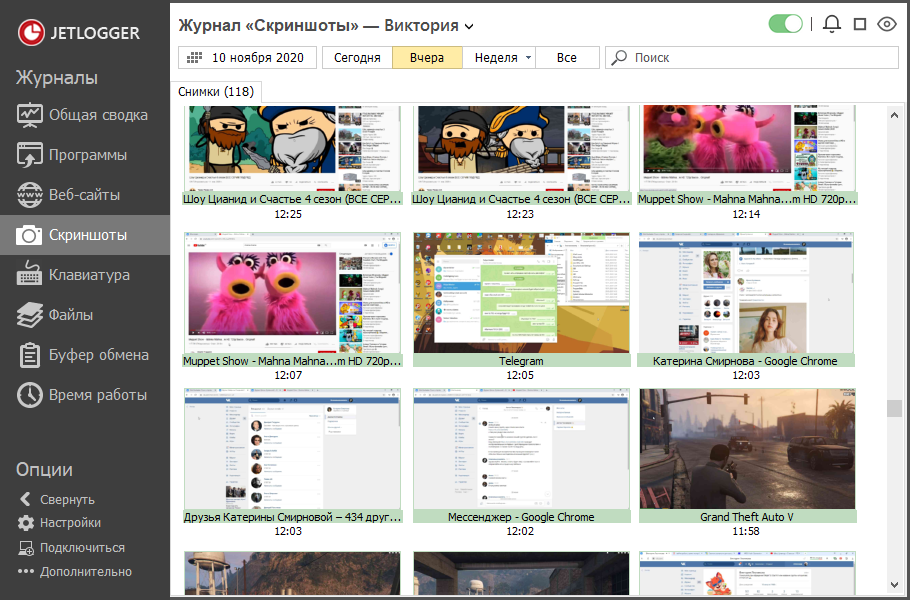Screen dimensions: 910x600
Task: Open the Клавиатура journal
Action: [x=85, y=274]
